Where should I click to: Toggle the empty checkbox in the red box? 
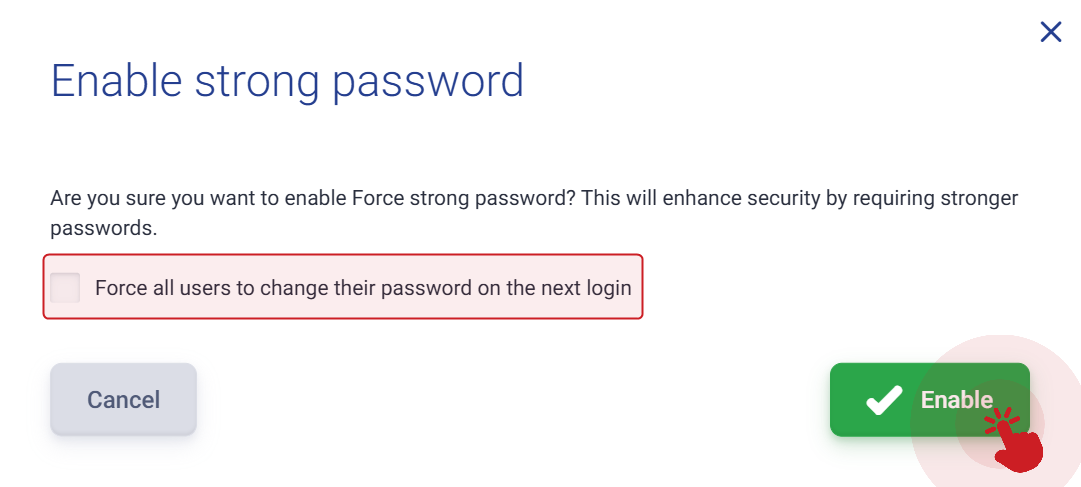point(65,287)
